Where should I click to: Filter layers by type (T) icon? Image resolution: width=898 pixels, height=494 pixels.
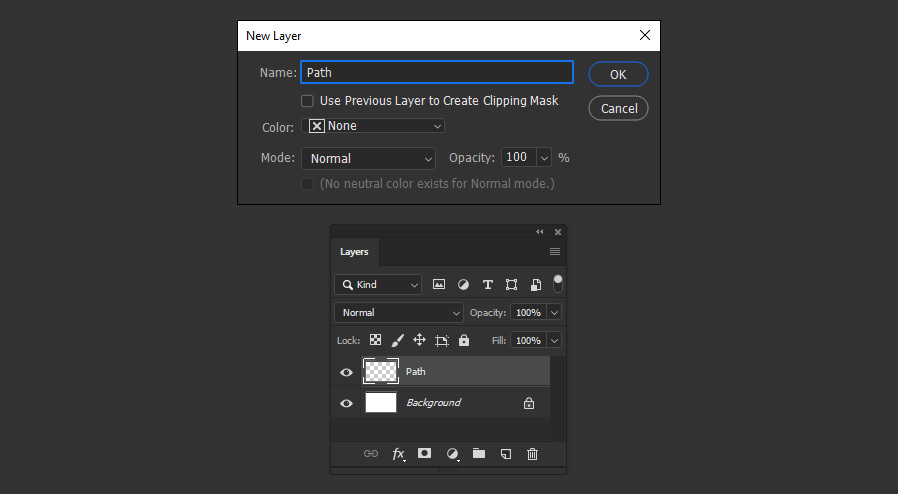point(488,285)
